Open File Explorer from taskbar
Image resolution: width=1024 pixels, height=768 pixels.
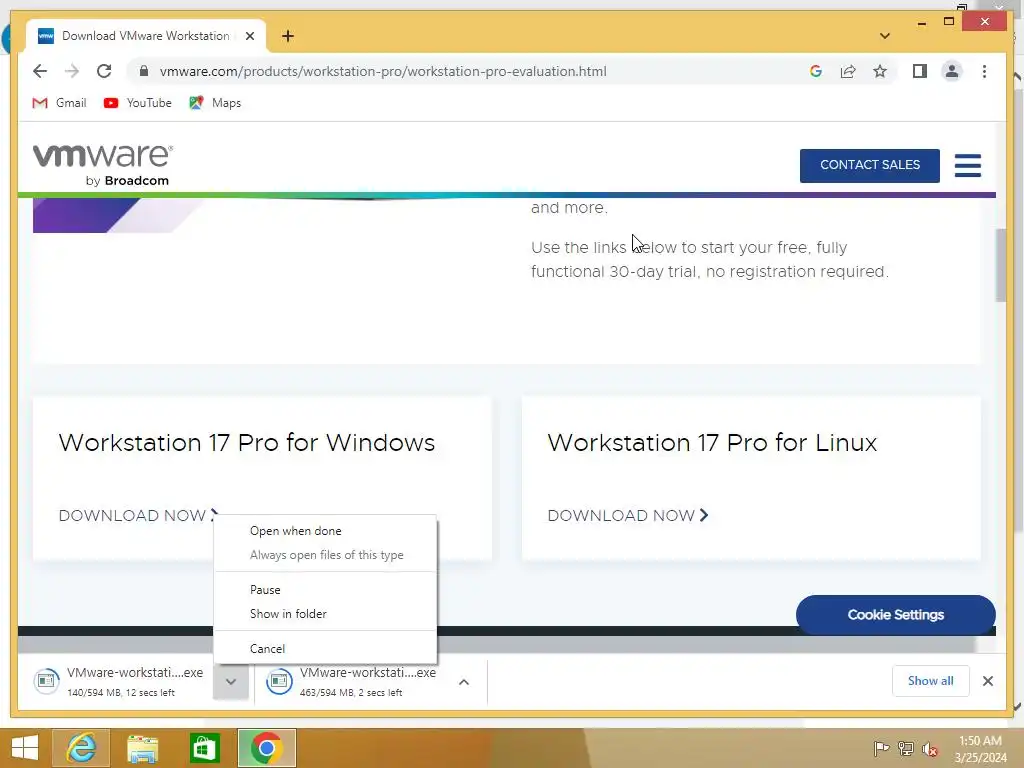[x=142, y=748]
